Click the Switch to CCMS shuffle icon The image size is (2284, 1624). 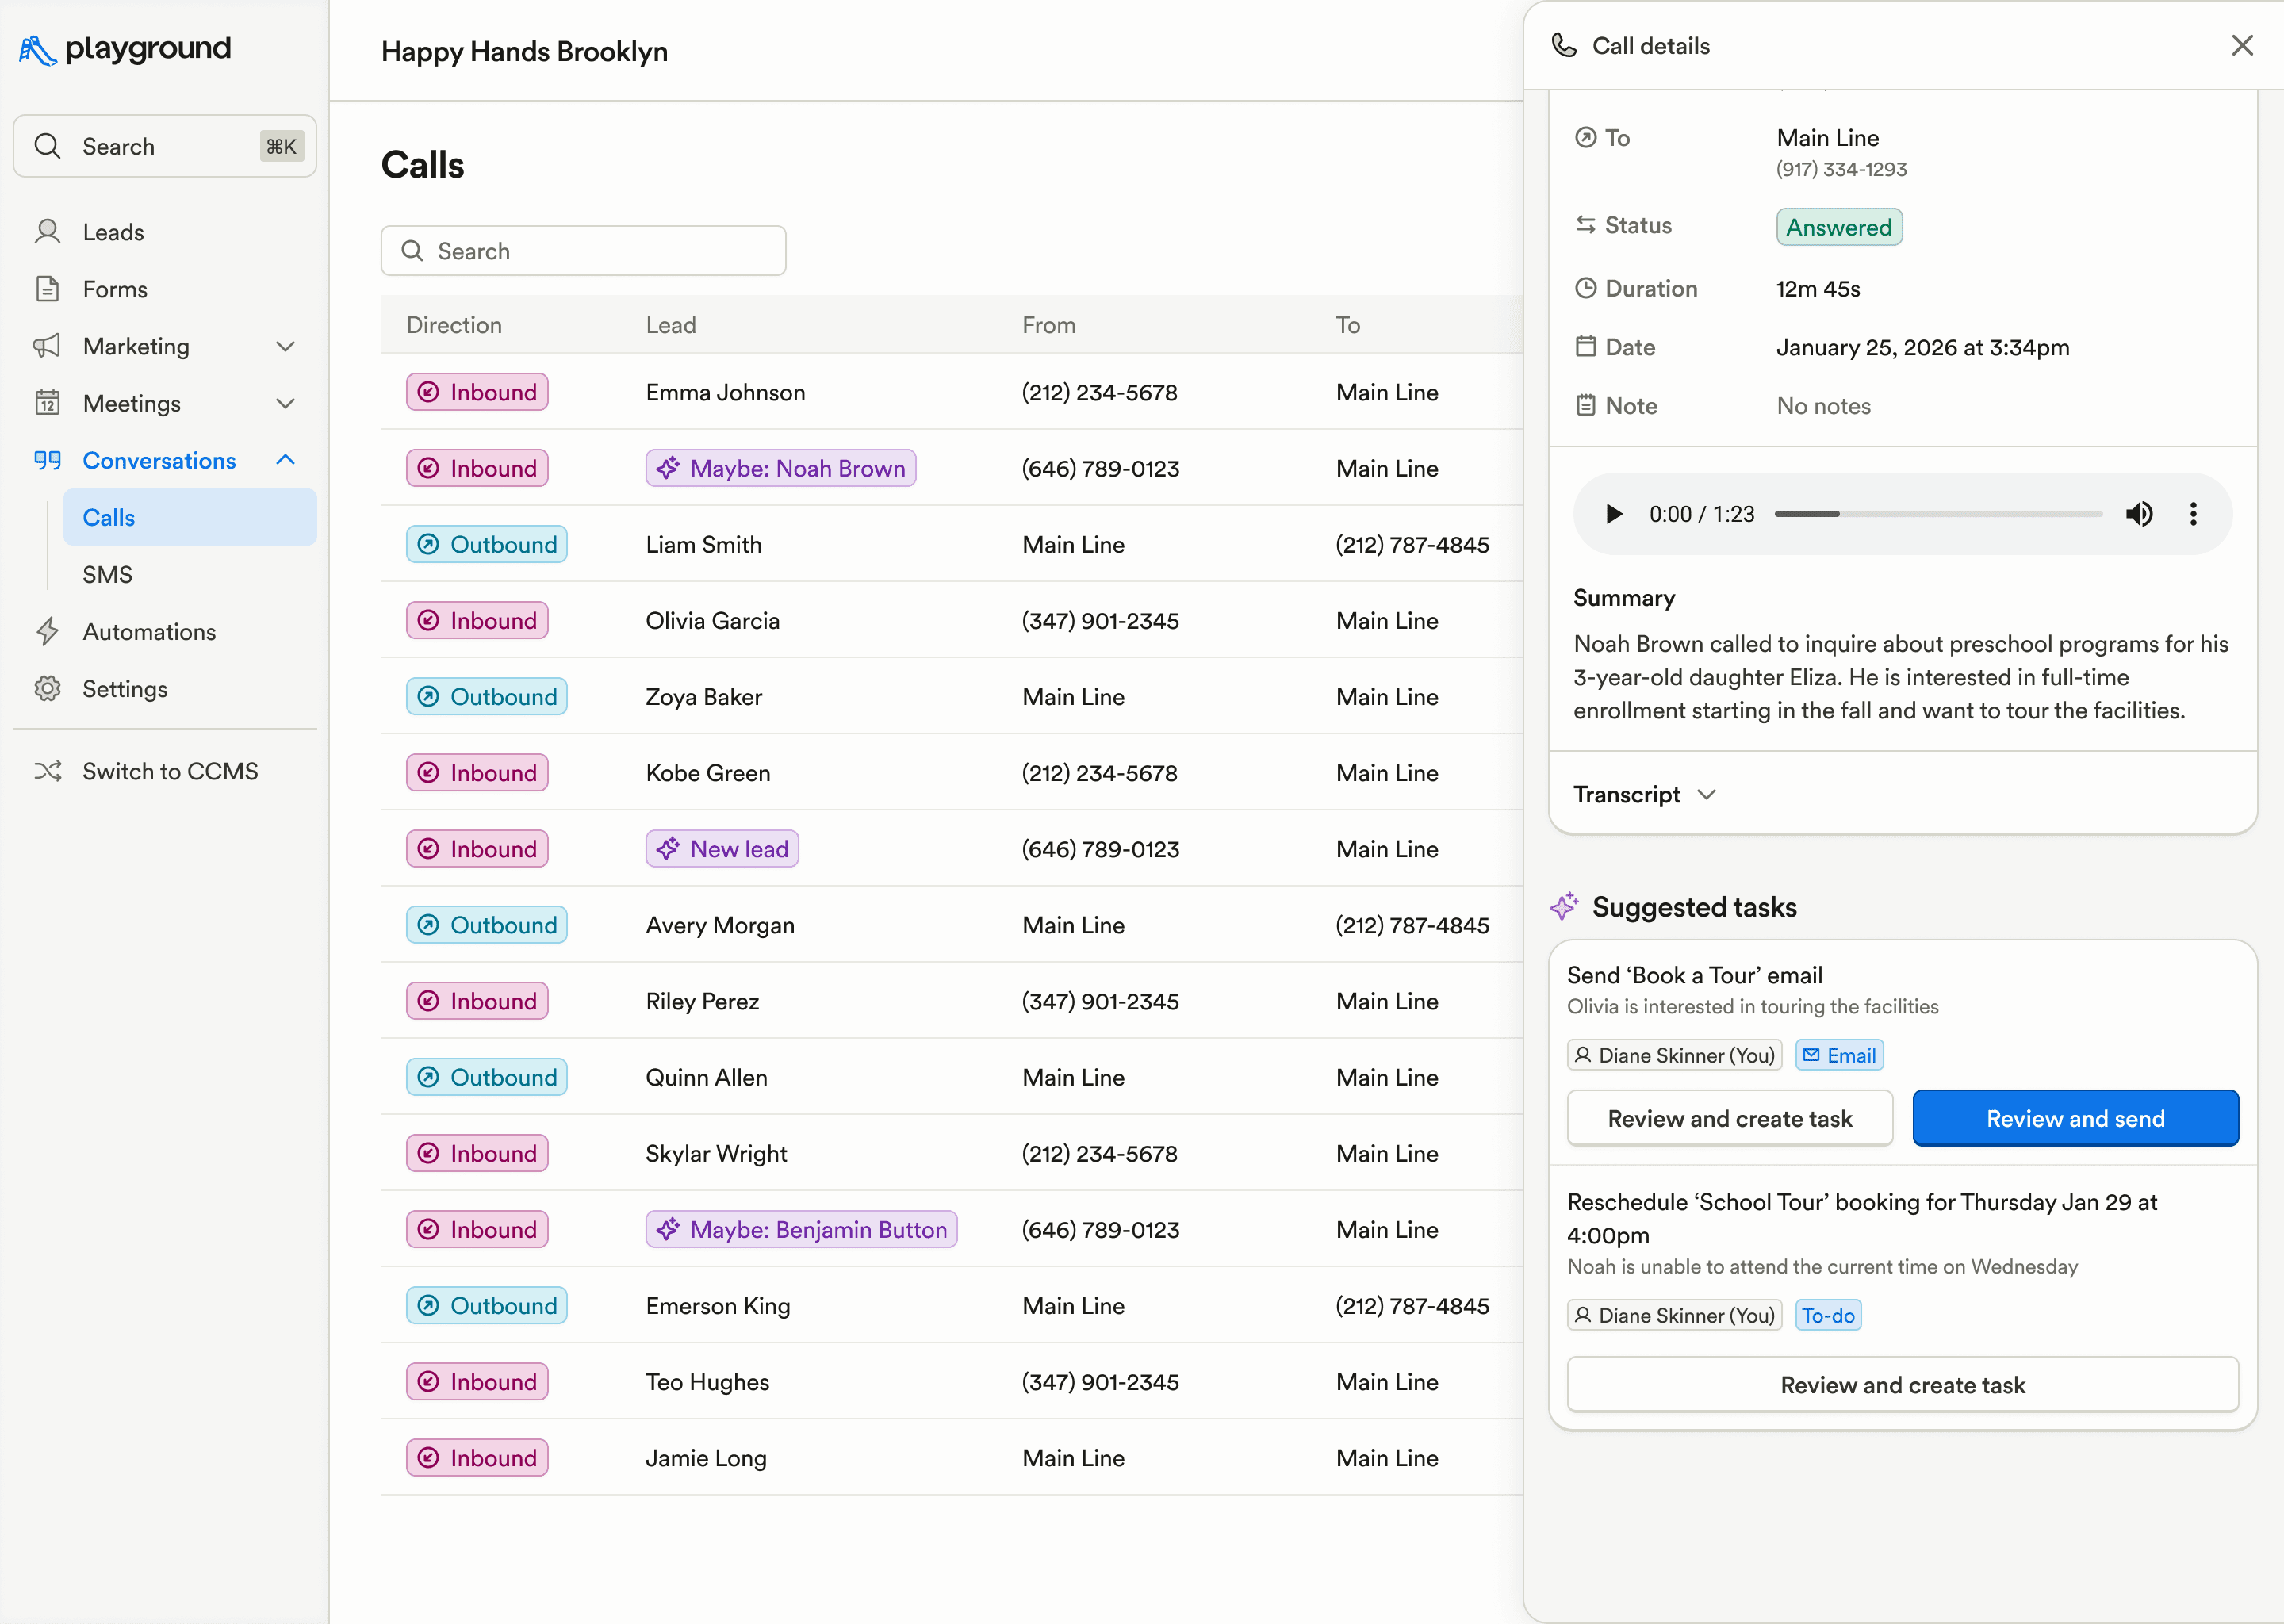48,770
